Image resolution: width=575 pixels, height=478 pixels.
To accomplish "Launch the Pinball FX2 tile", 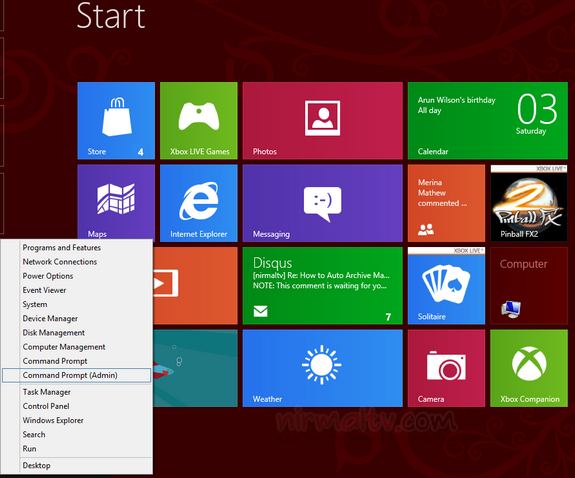I will click(x=529, y=203).
